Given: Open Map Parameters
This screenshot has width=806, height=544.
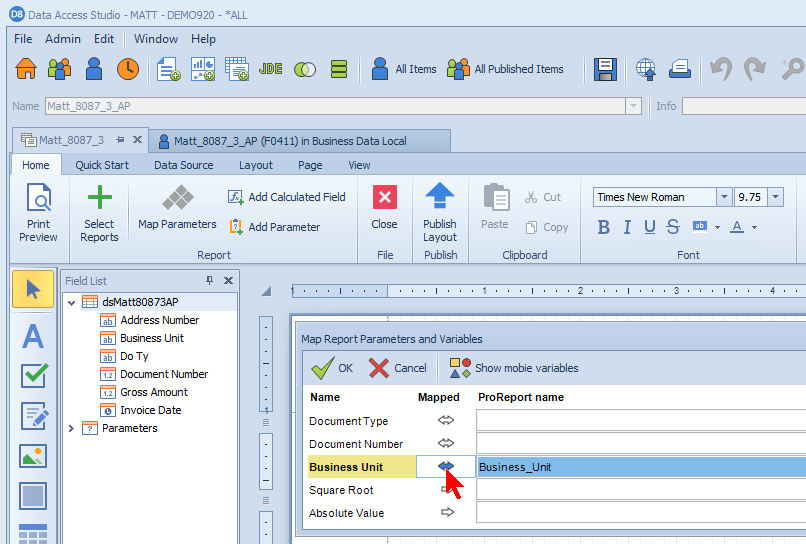Looking at the screenshot, I should pyautogui.click(x=177, y=208).
